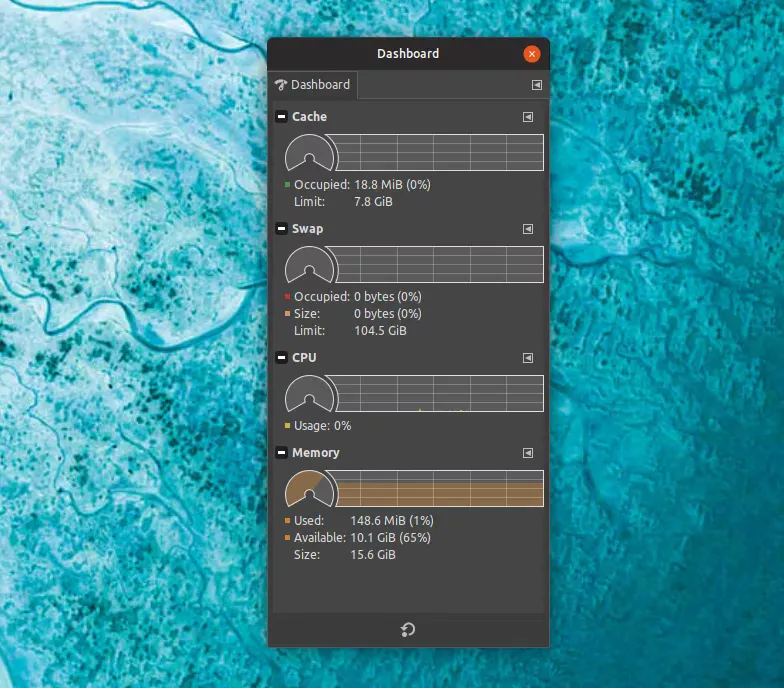Click the Memory heading label

(x=316, y=453)
